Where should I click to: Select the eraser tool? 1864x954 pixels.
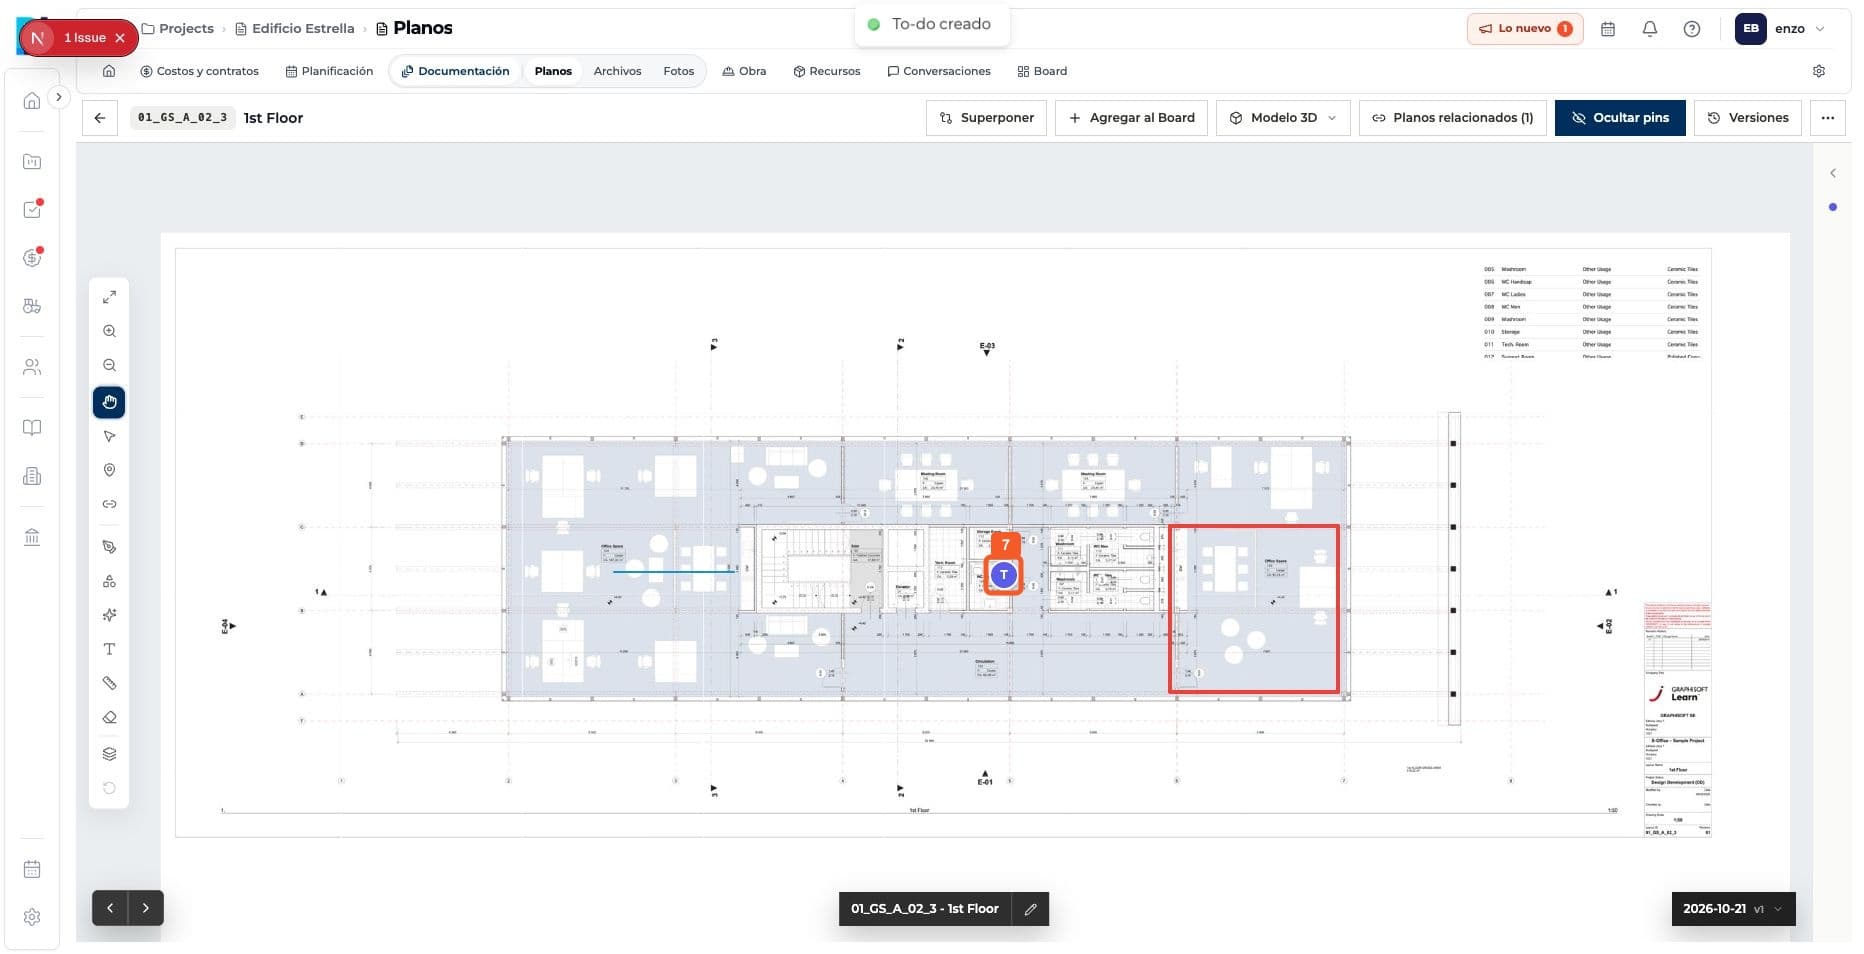coord(109,717)
